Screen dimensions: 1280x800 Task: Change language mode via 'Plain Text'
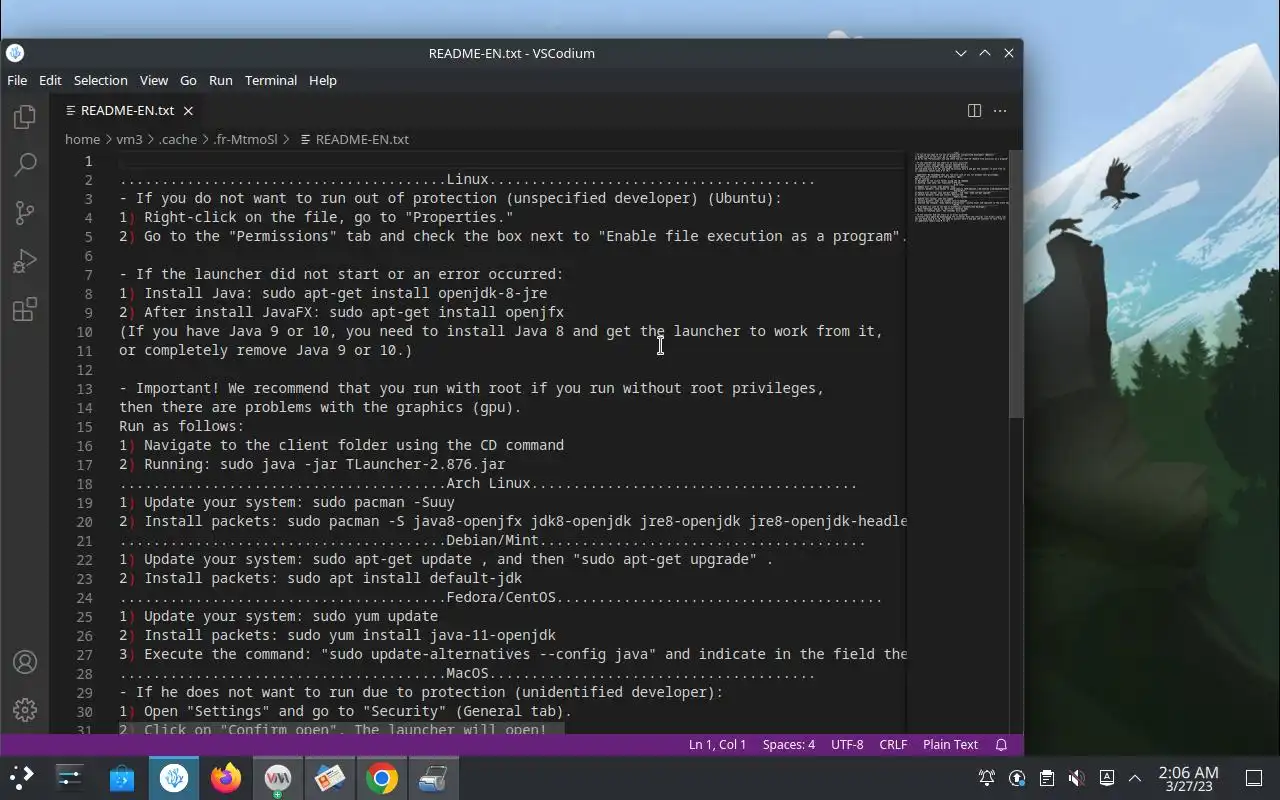coord(950,745)
